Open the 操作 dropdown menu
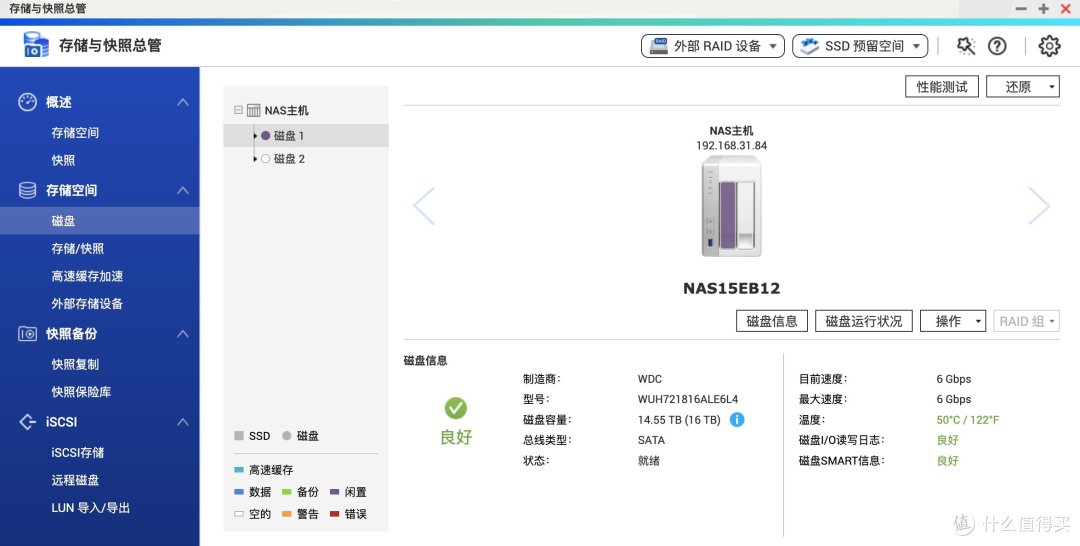 (953, 321)
